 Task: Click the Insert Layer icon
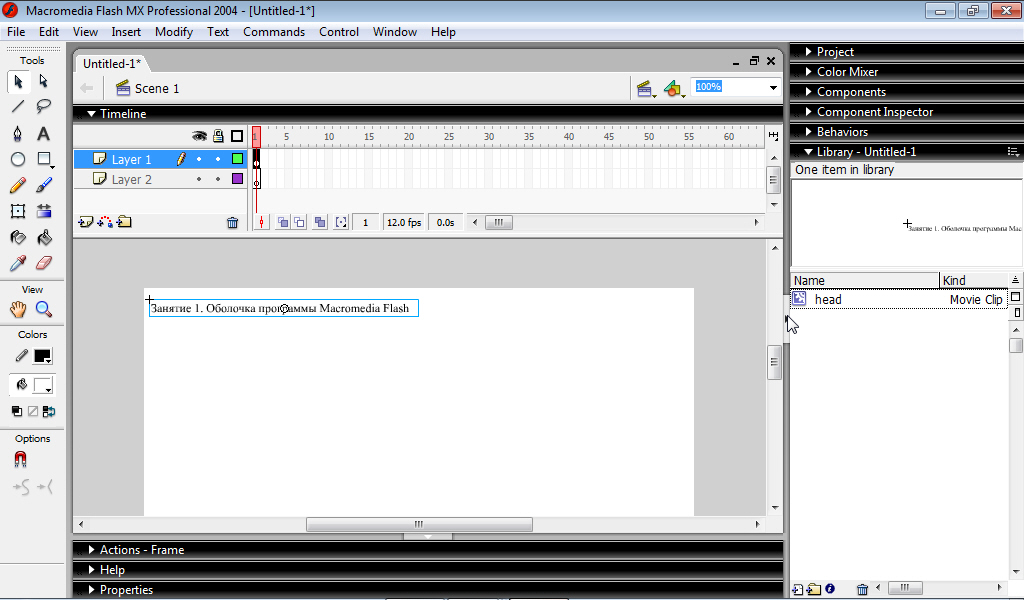pos(86,223)
